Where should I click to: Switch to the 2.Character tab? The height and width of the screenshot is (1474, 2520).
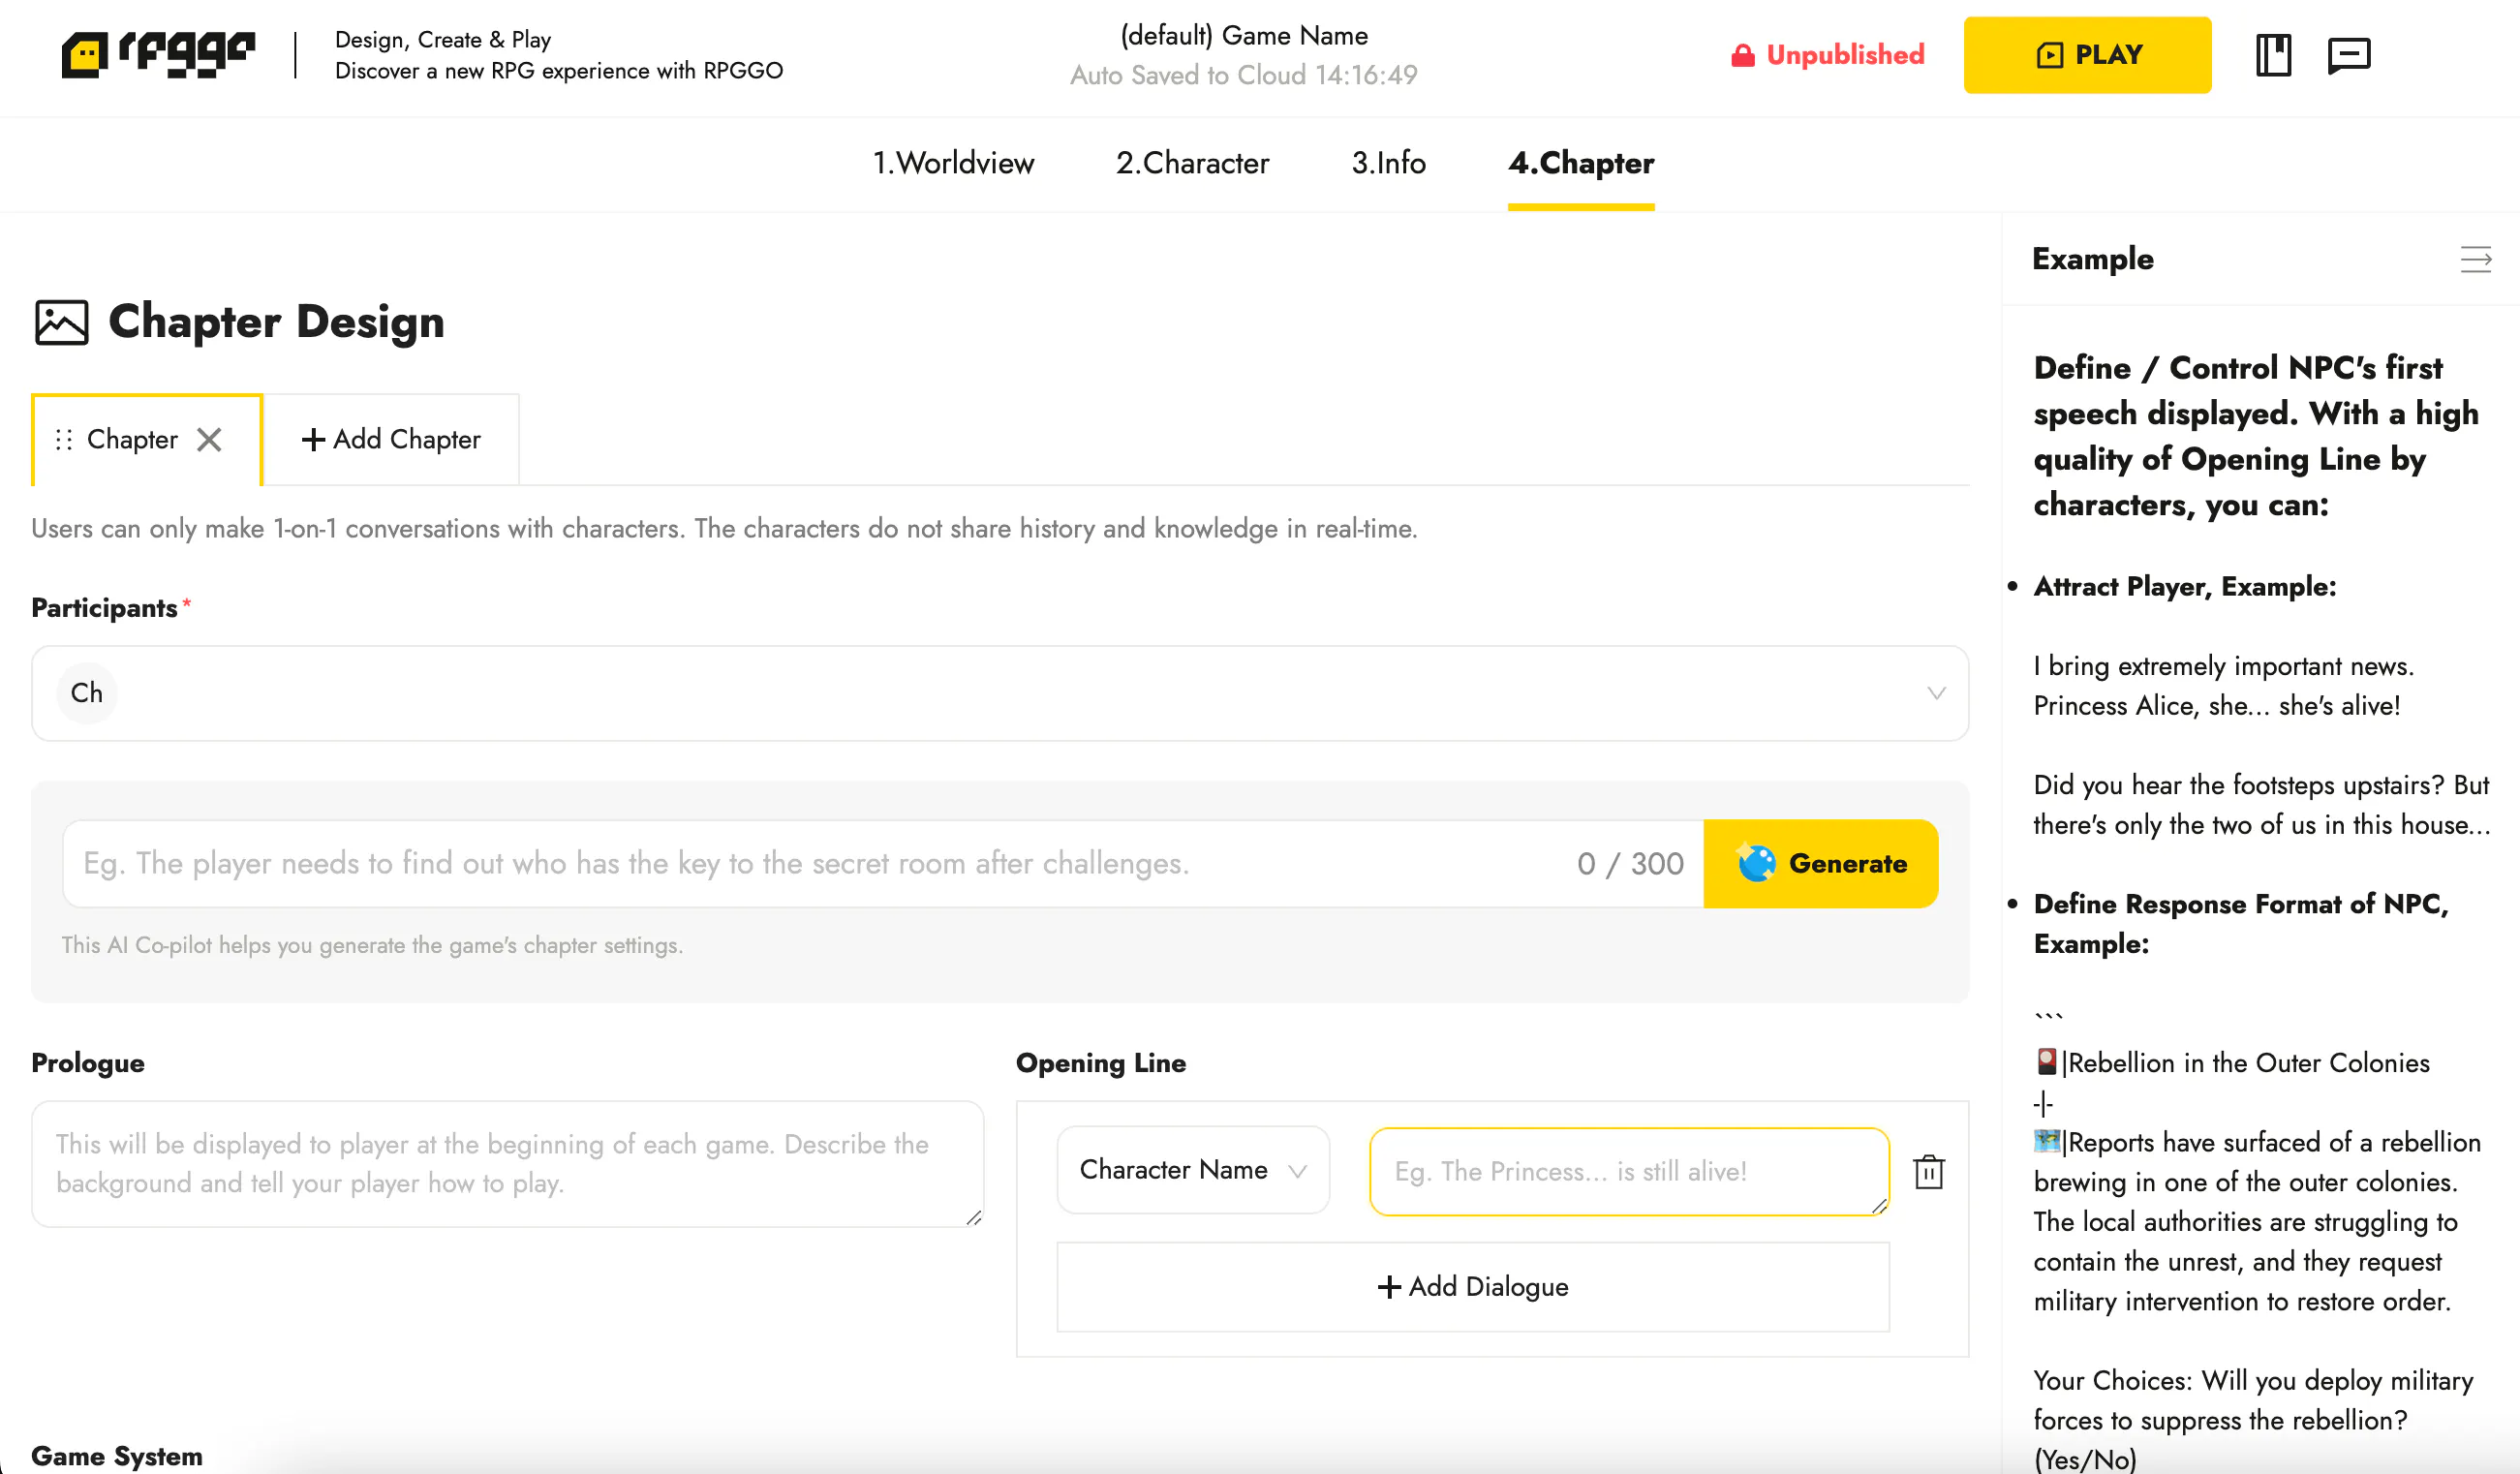click(1192, 163)
